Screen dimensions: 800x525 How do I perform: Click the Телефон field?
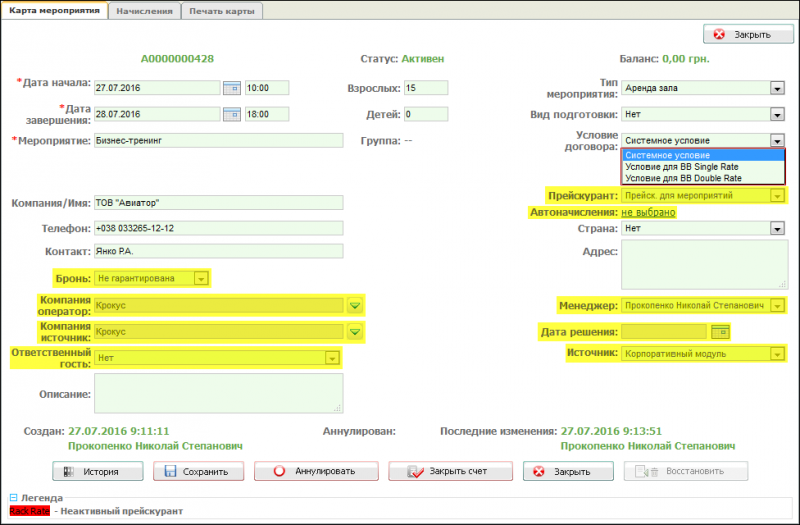tap(219, 228)
